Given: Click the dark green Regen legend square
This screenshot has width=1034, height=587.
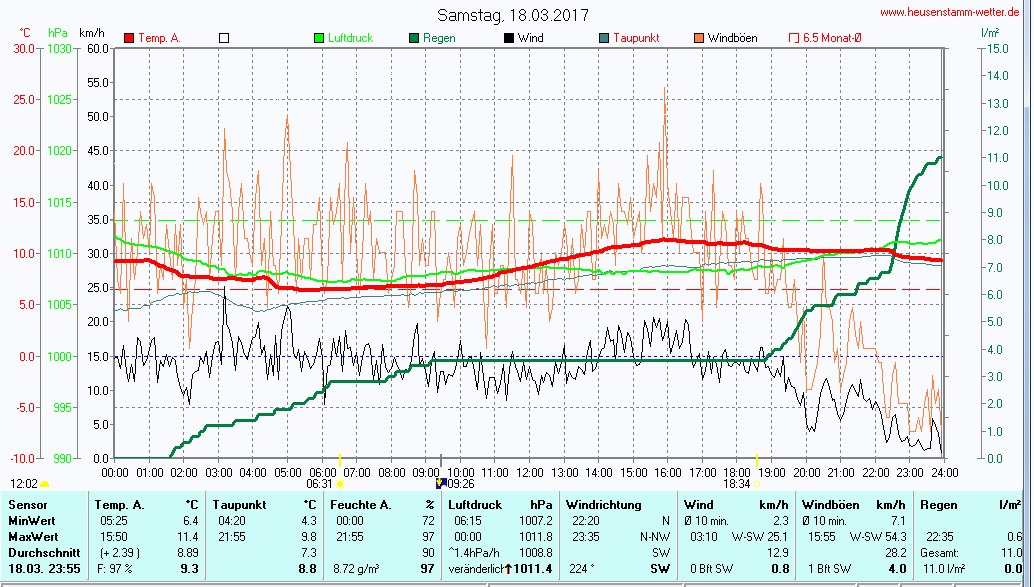Looking at the screenshot, I should point(414,38).
